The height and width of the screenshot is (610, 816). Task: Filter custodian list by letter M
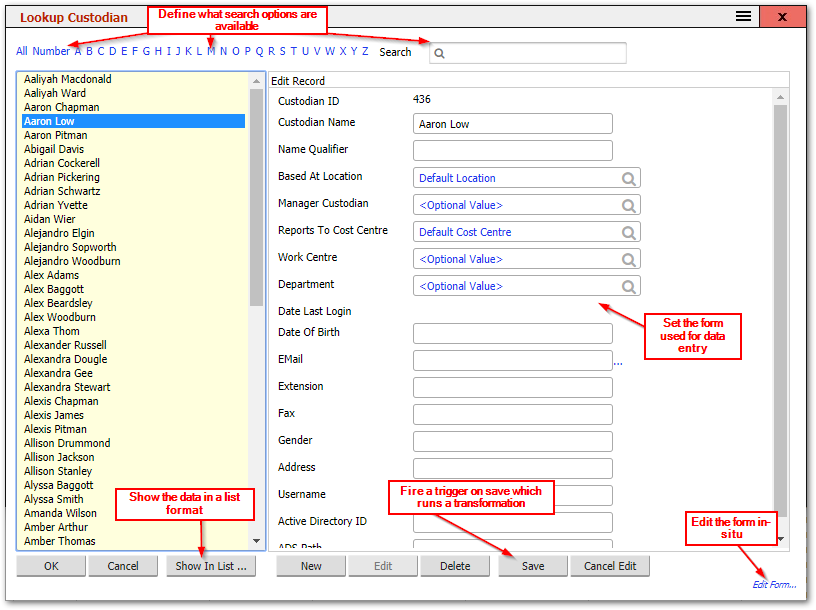pyautogui.click(x=210, y=51)
